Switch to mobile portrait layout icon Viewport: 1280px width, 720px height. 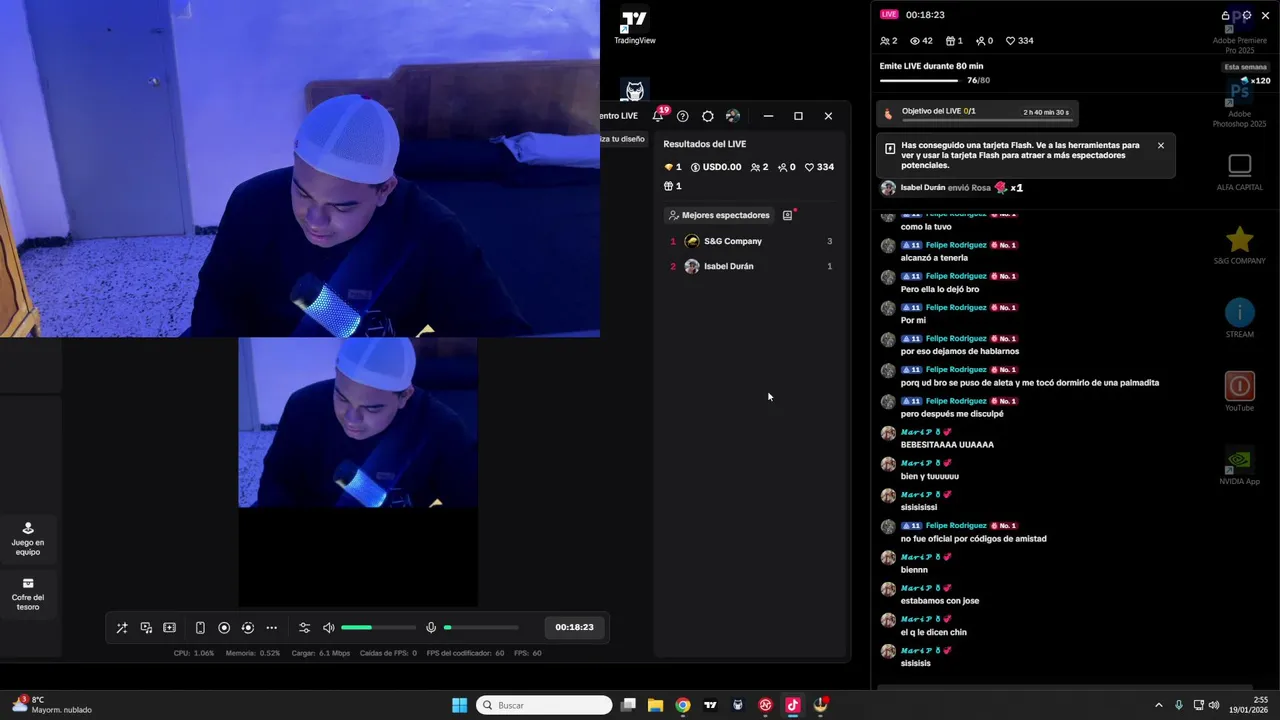pos(200,628)
